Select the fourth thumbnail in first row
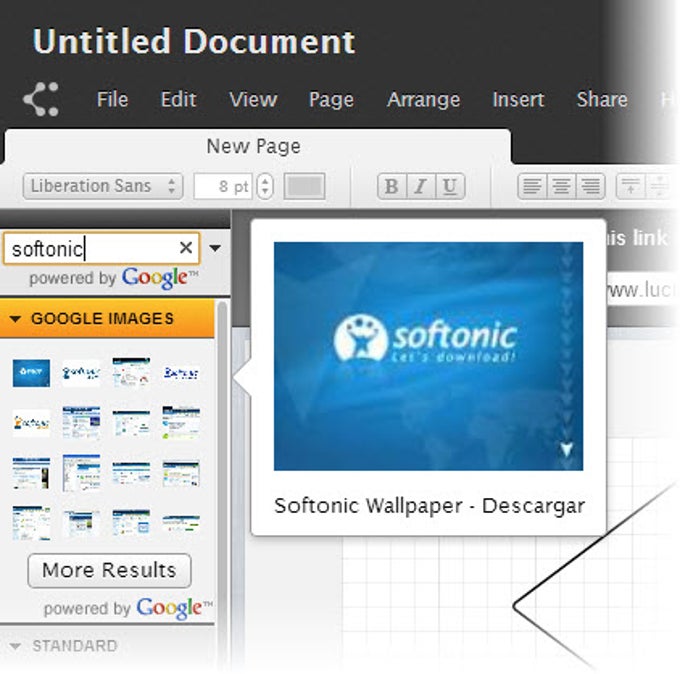The image size is (680, 674). (181, 373)
